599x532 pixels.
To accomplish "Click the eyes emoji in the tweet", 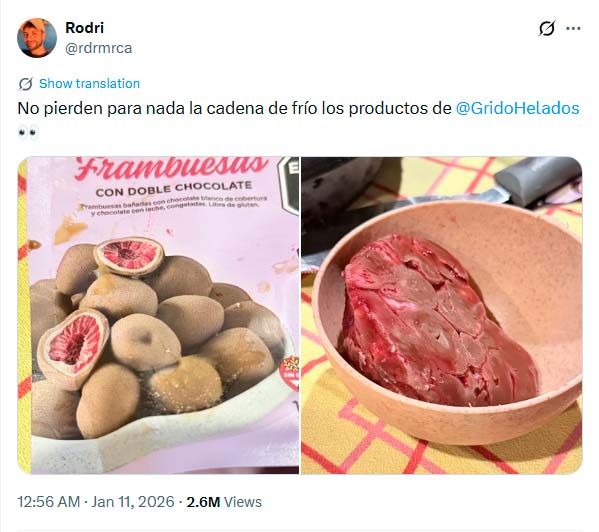I will [28, 133].
